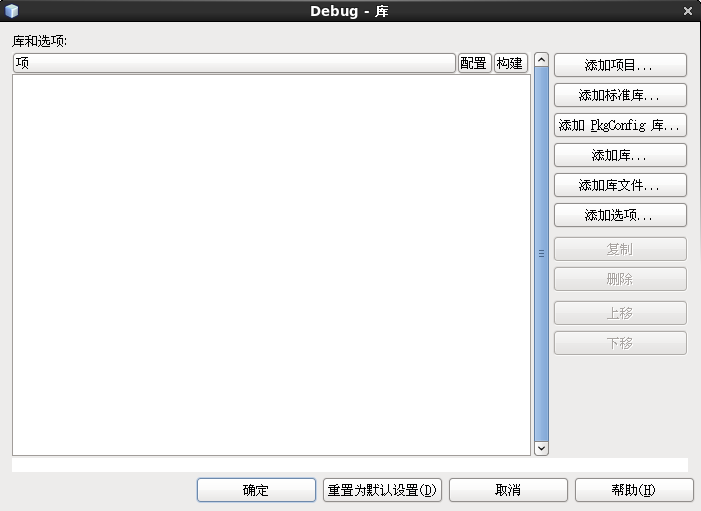Click the blue vertical scrollbar thumb
The image size is (701, 511).
point(541,253)
